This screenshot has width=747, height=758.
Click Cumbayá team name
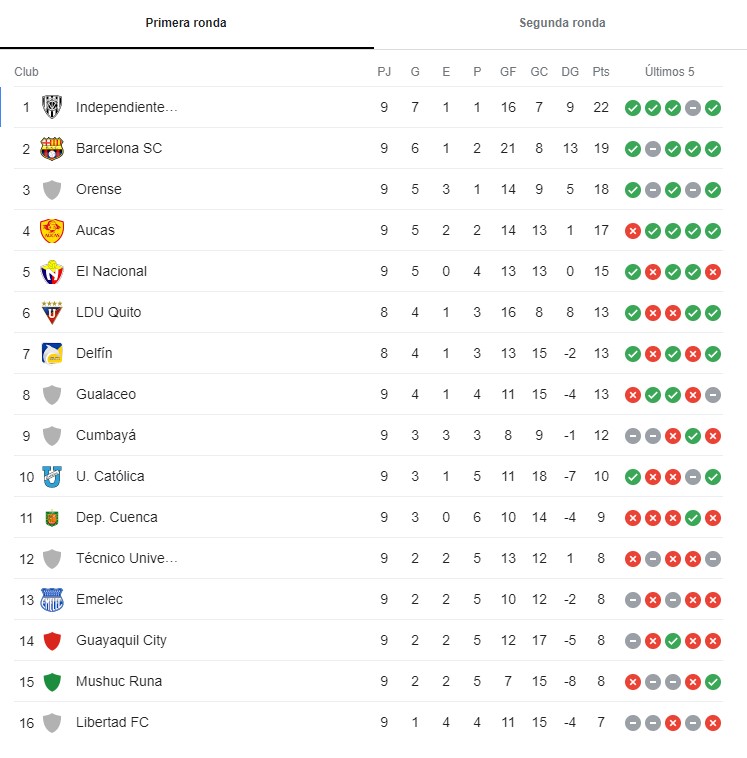click(105, 435)
